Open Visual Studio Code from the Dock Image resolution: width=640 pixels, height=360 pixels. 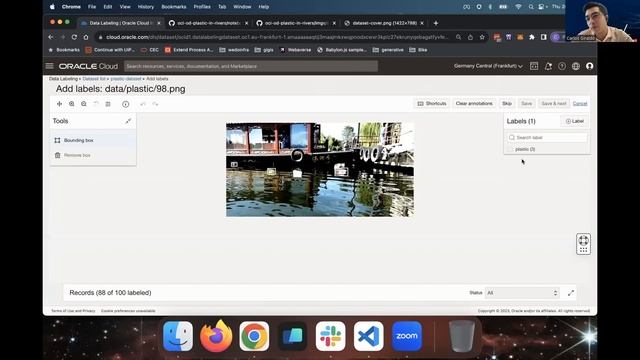point(369,336)
